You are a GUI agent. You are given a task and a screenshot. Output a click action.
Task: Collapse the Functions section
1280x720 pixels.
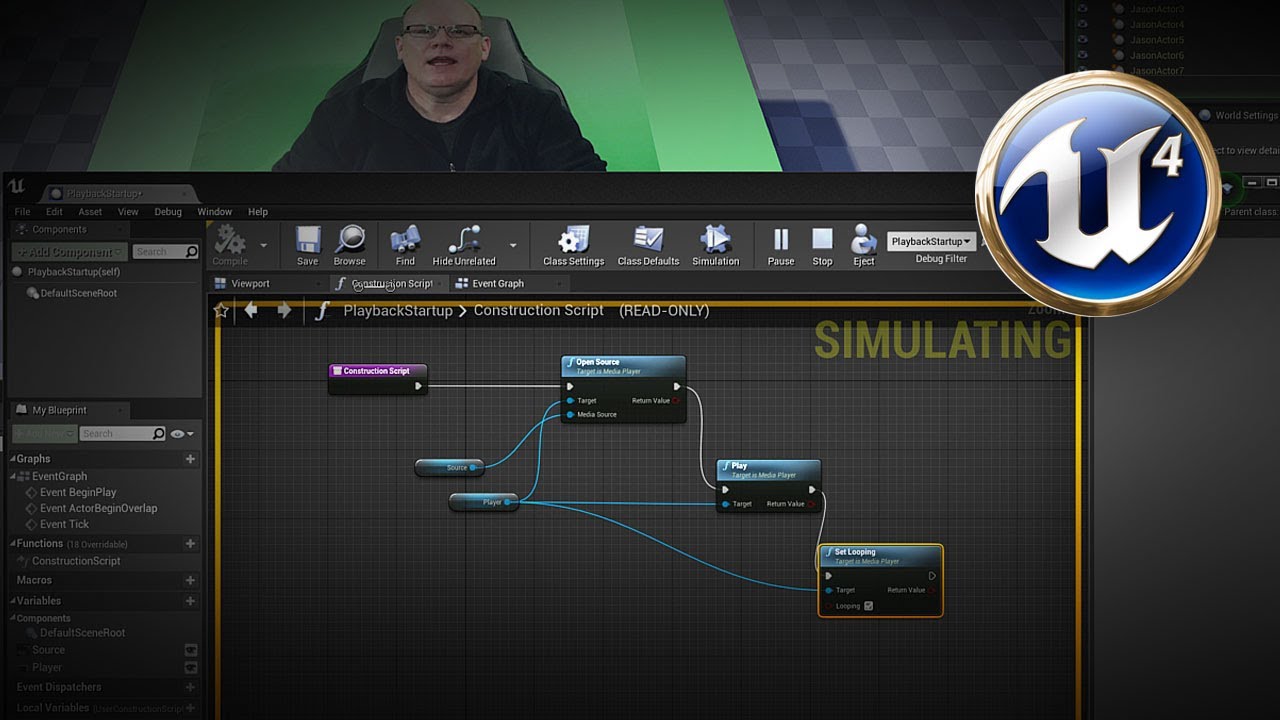point(13,544)
